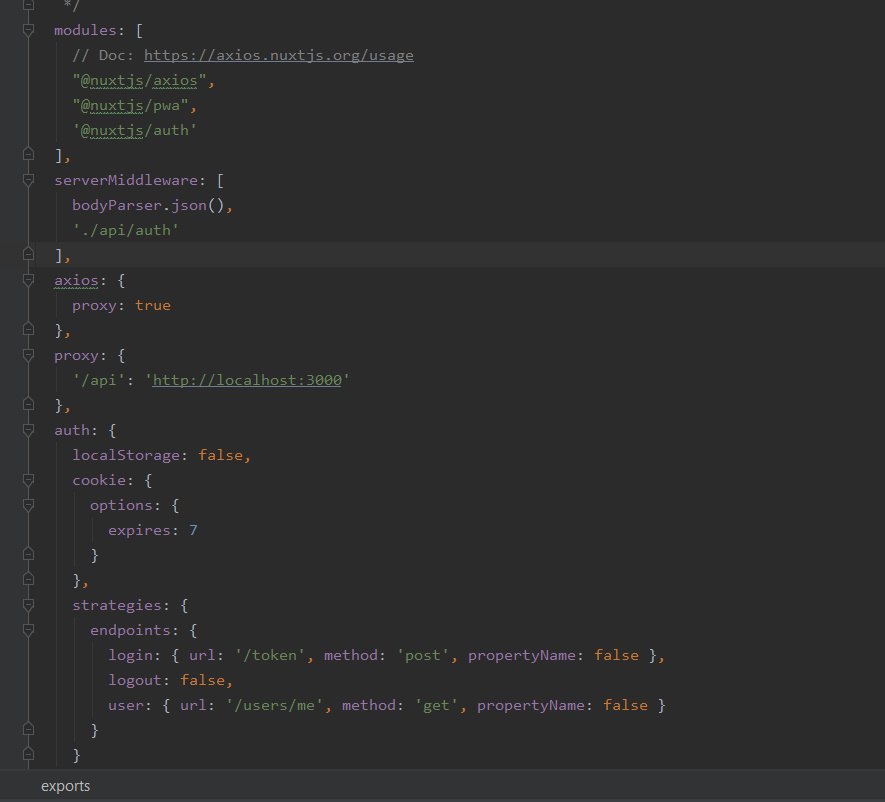
Task: Click the 'endpoints' property key
Action: (x=130, y=630)
